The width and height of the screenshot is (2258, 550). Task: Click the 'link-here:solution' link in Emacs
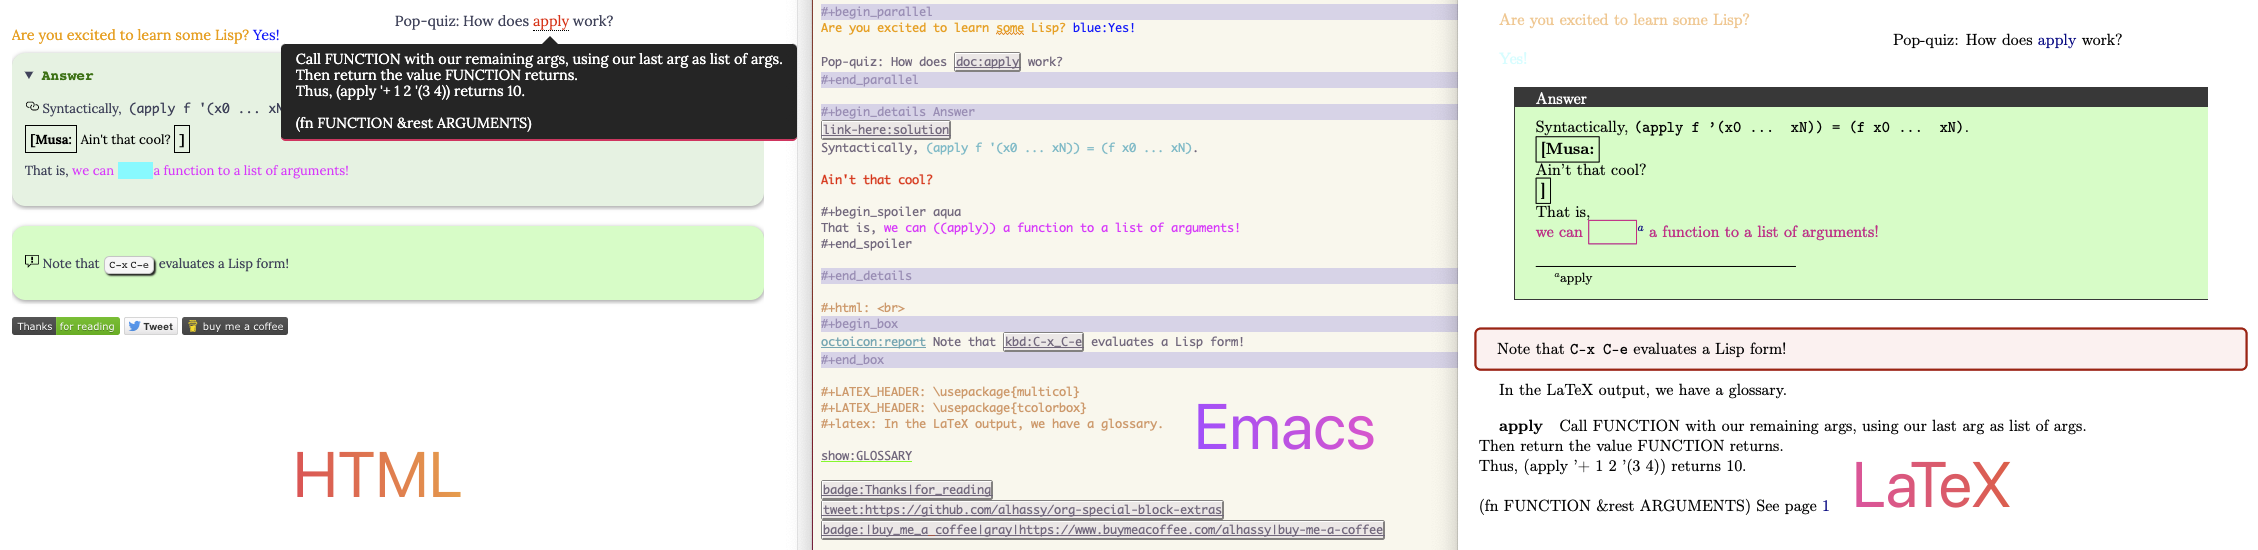pyautogui.click(x=886, y=130)
